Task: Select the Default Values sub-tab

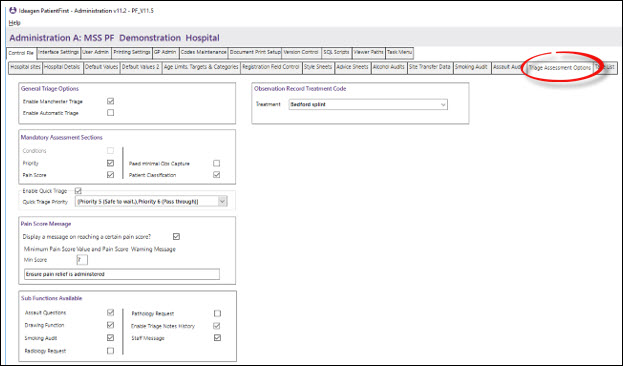Action: (x=102, y=68)
